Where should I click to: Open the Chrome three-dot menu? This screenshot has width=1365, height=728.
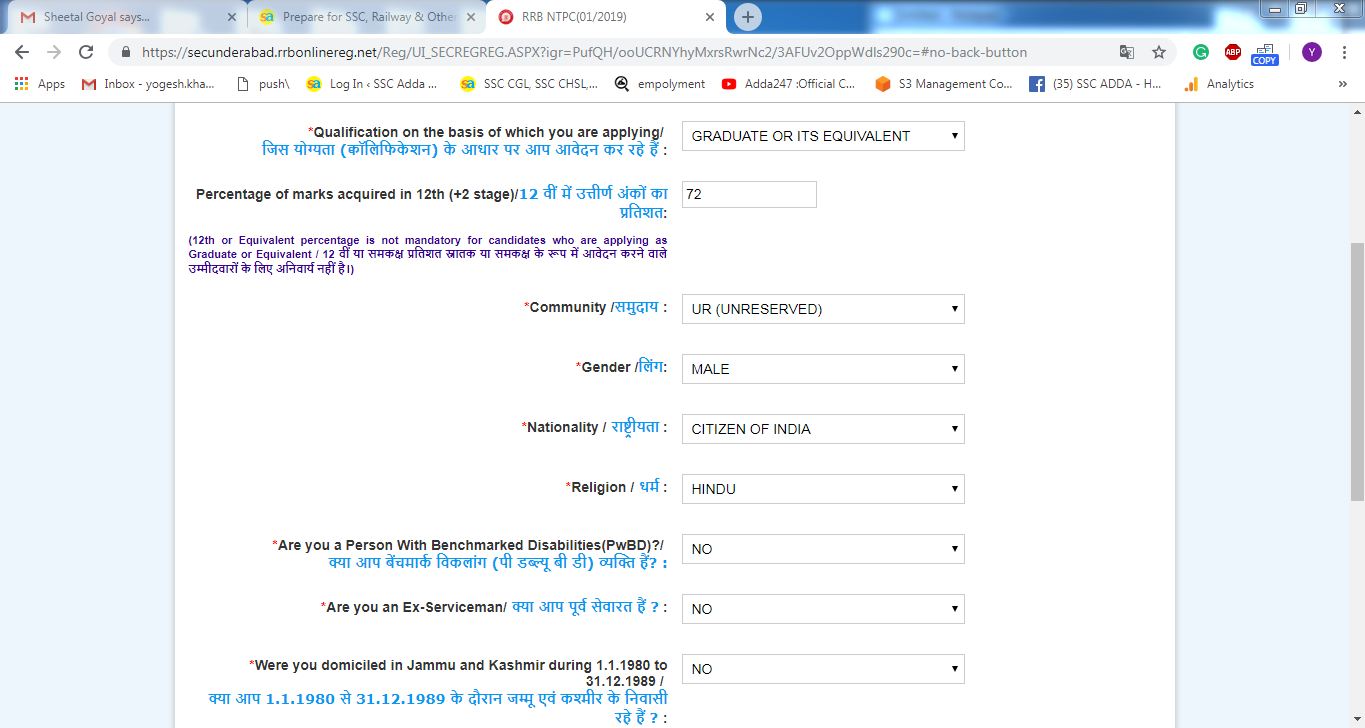pyautogui.click(x=1343, y=52)
